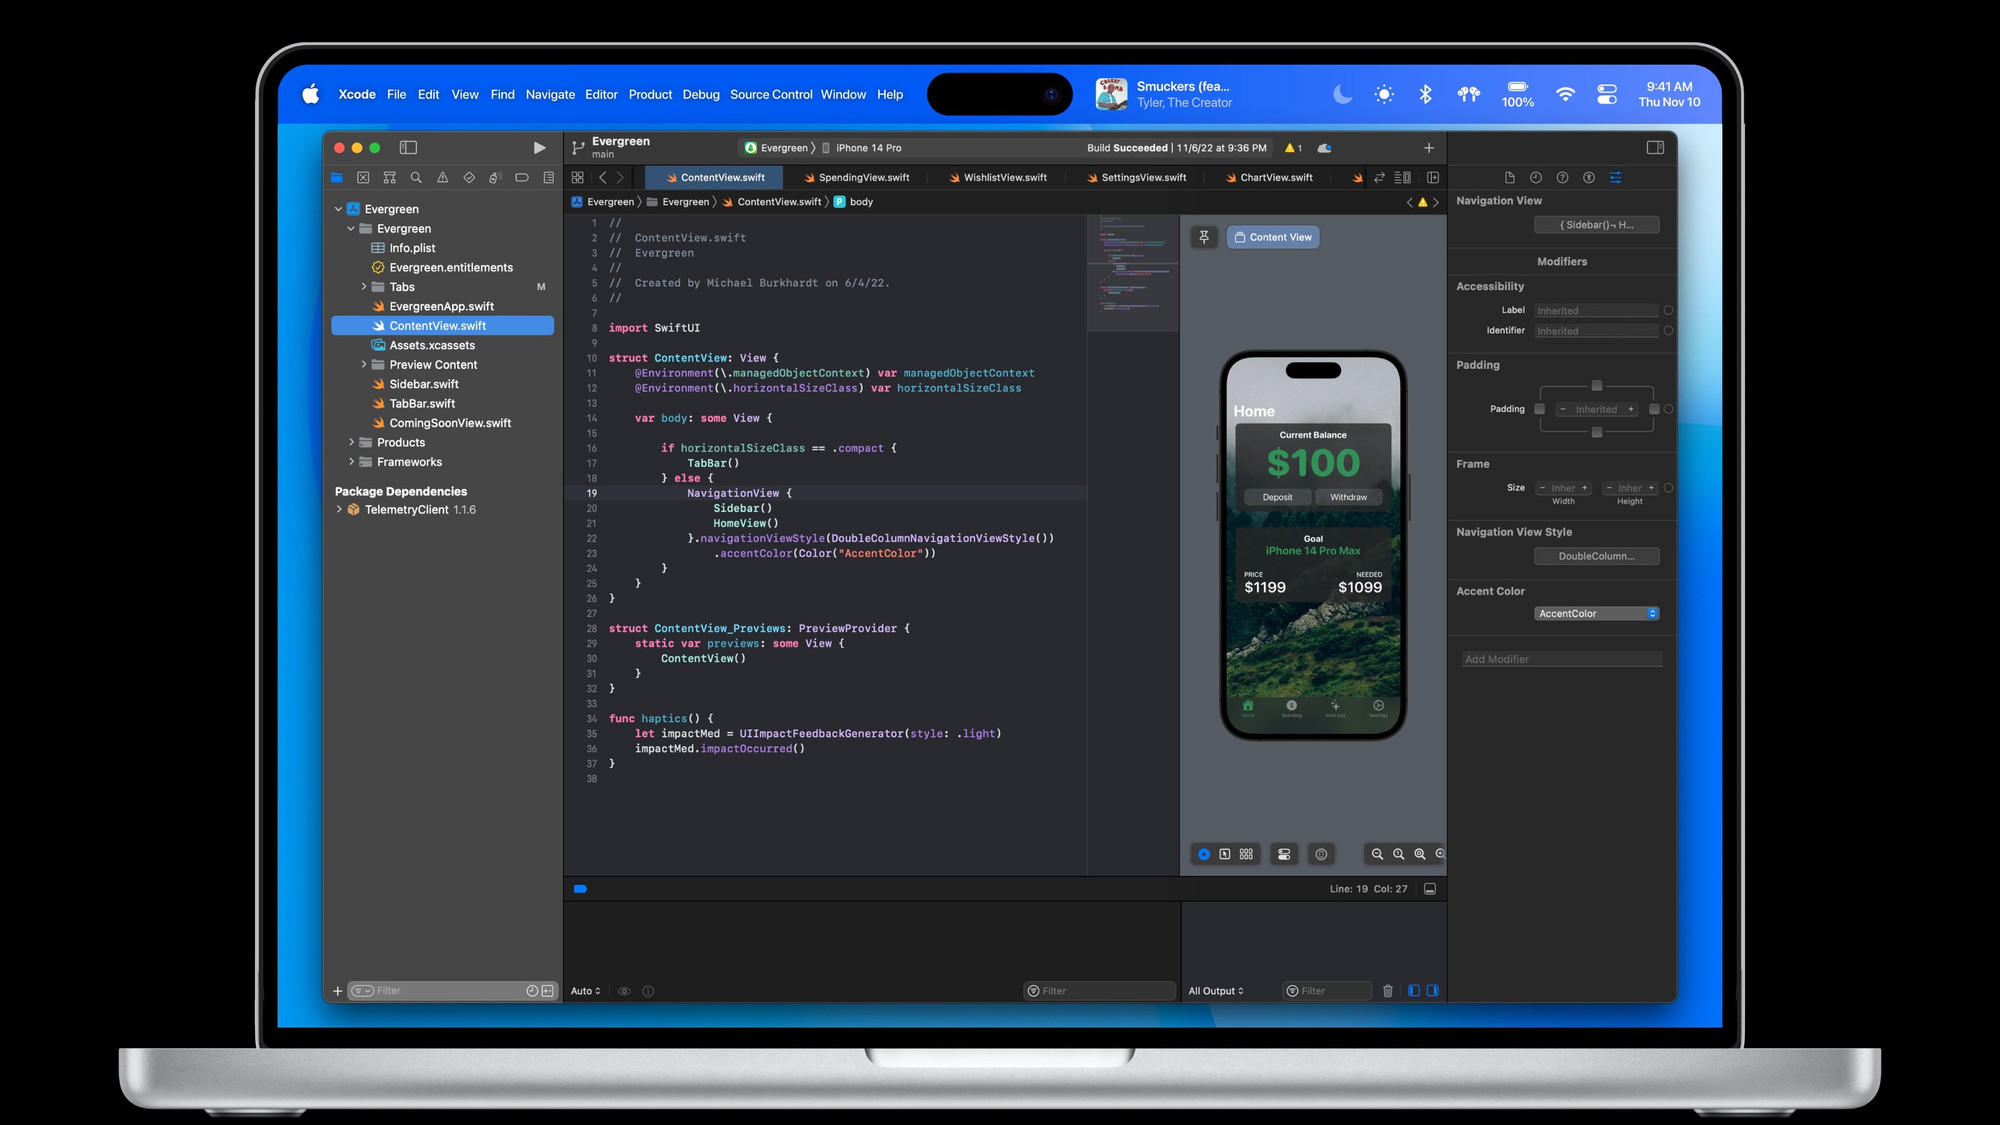The image size is (2000, 1125).
Task: Click the DoubleColumn navigation style button
Action: (x=1597, y=556)
